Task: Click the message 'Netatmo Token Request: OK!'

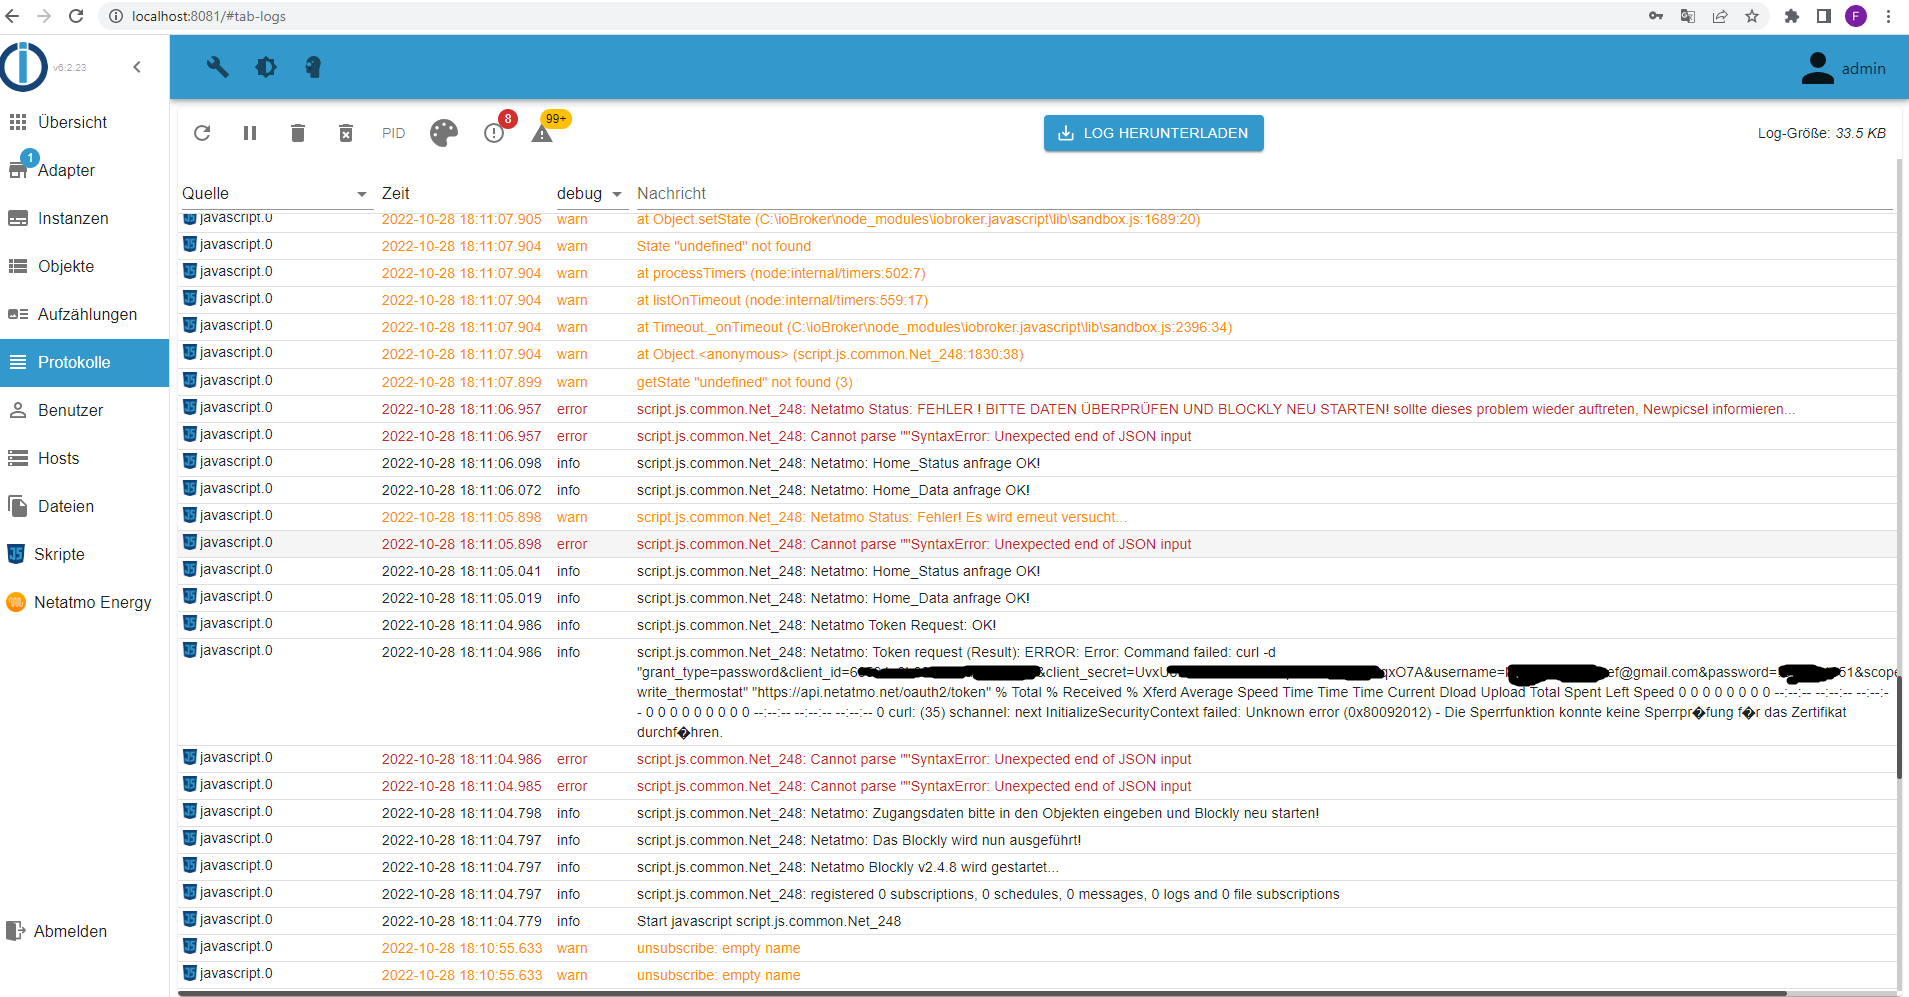Action: (x=816, y=625)
